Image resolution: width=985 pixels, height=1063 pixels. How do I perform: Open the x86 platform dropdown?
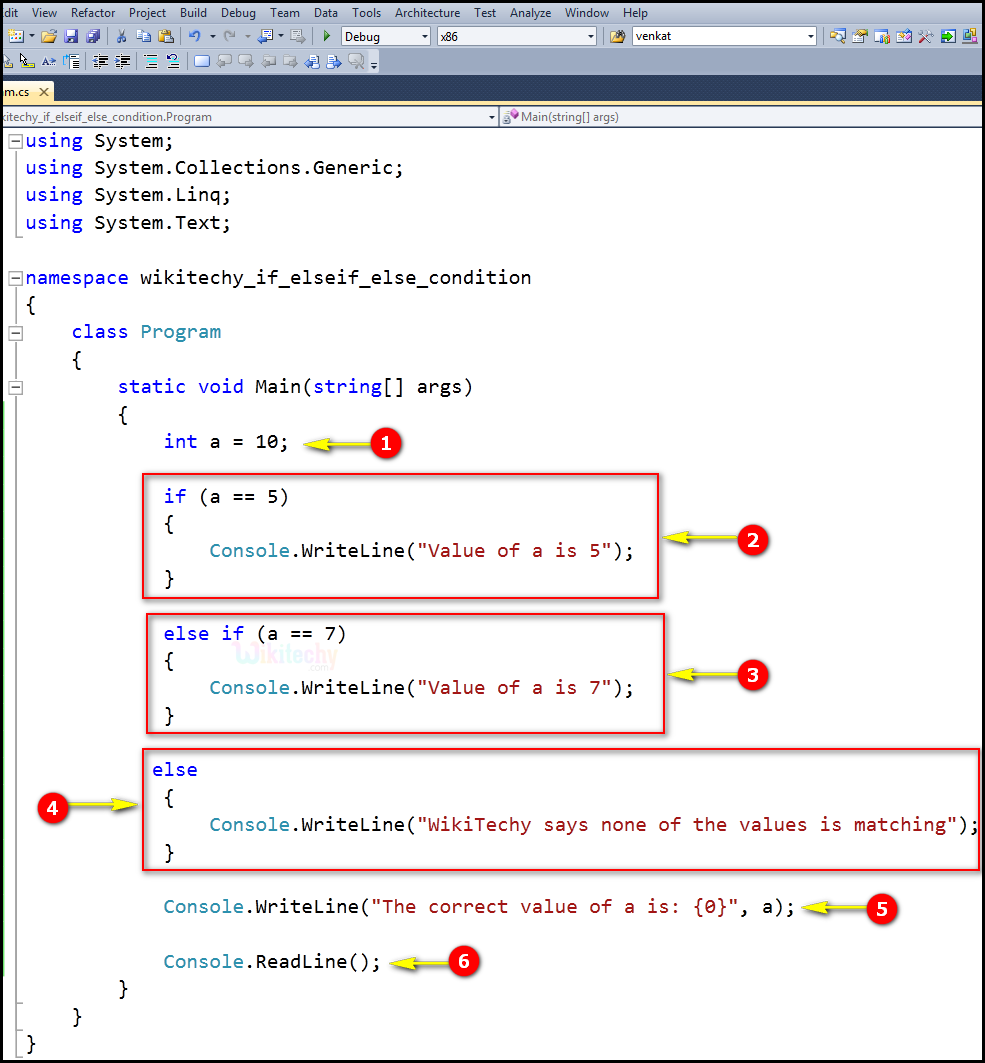click(x=590, y=36)
